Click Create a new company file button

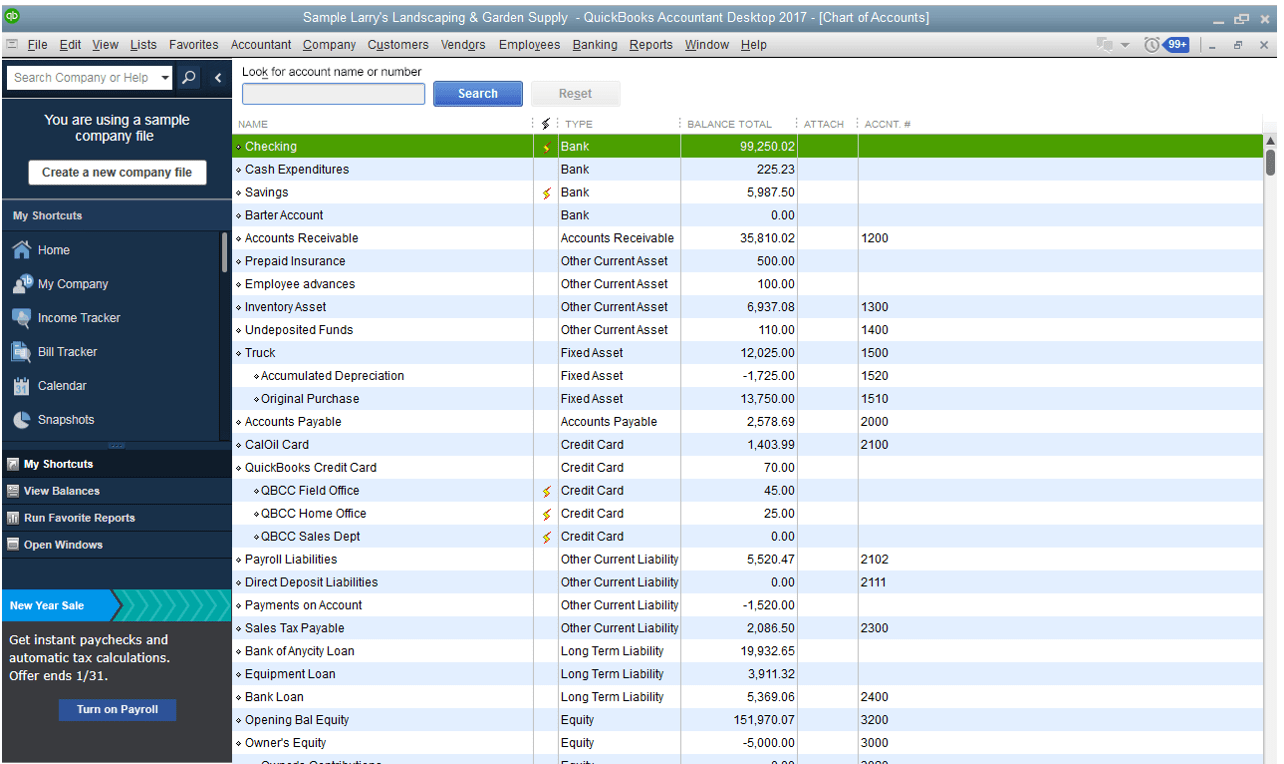pos(116,172)
